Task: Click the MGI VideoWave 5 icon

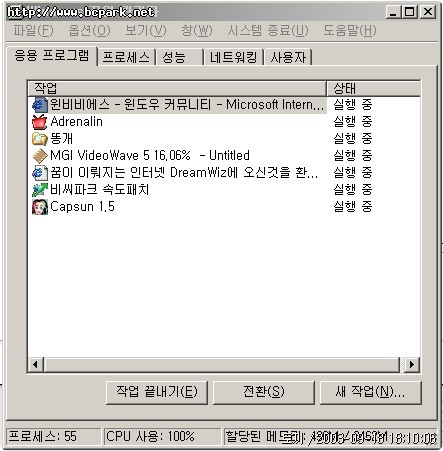Action: [40, 156]
